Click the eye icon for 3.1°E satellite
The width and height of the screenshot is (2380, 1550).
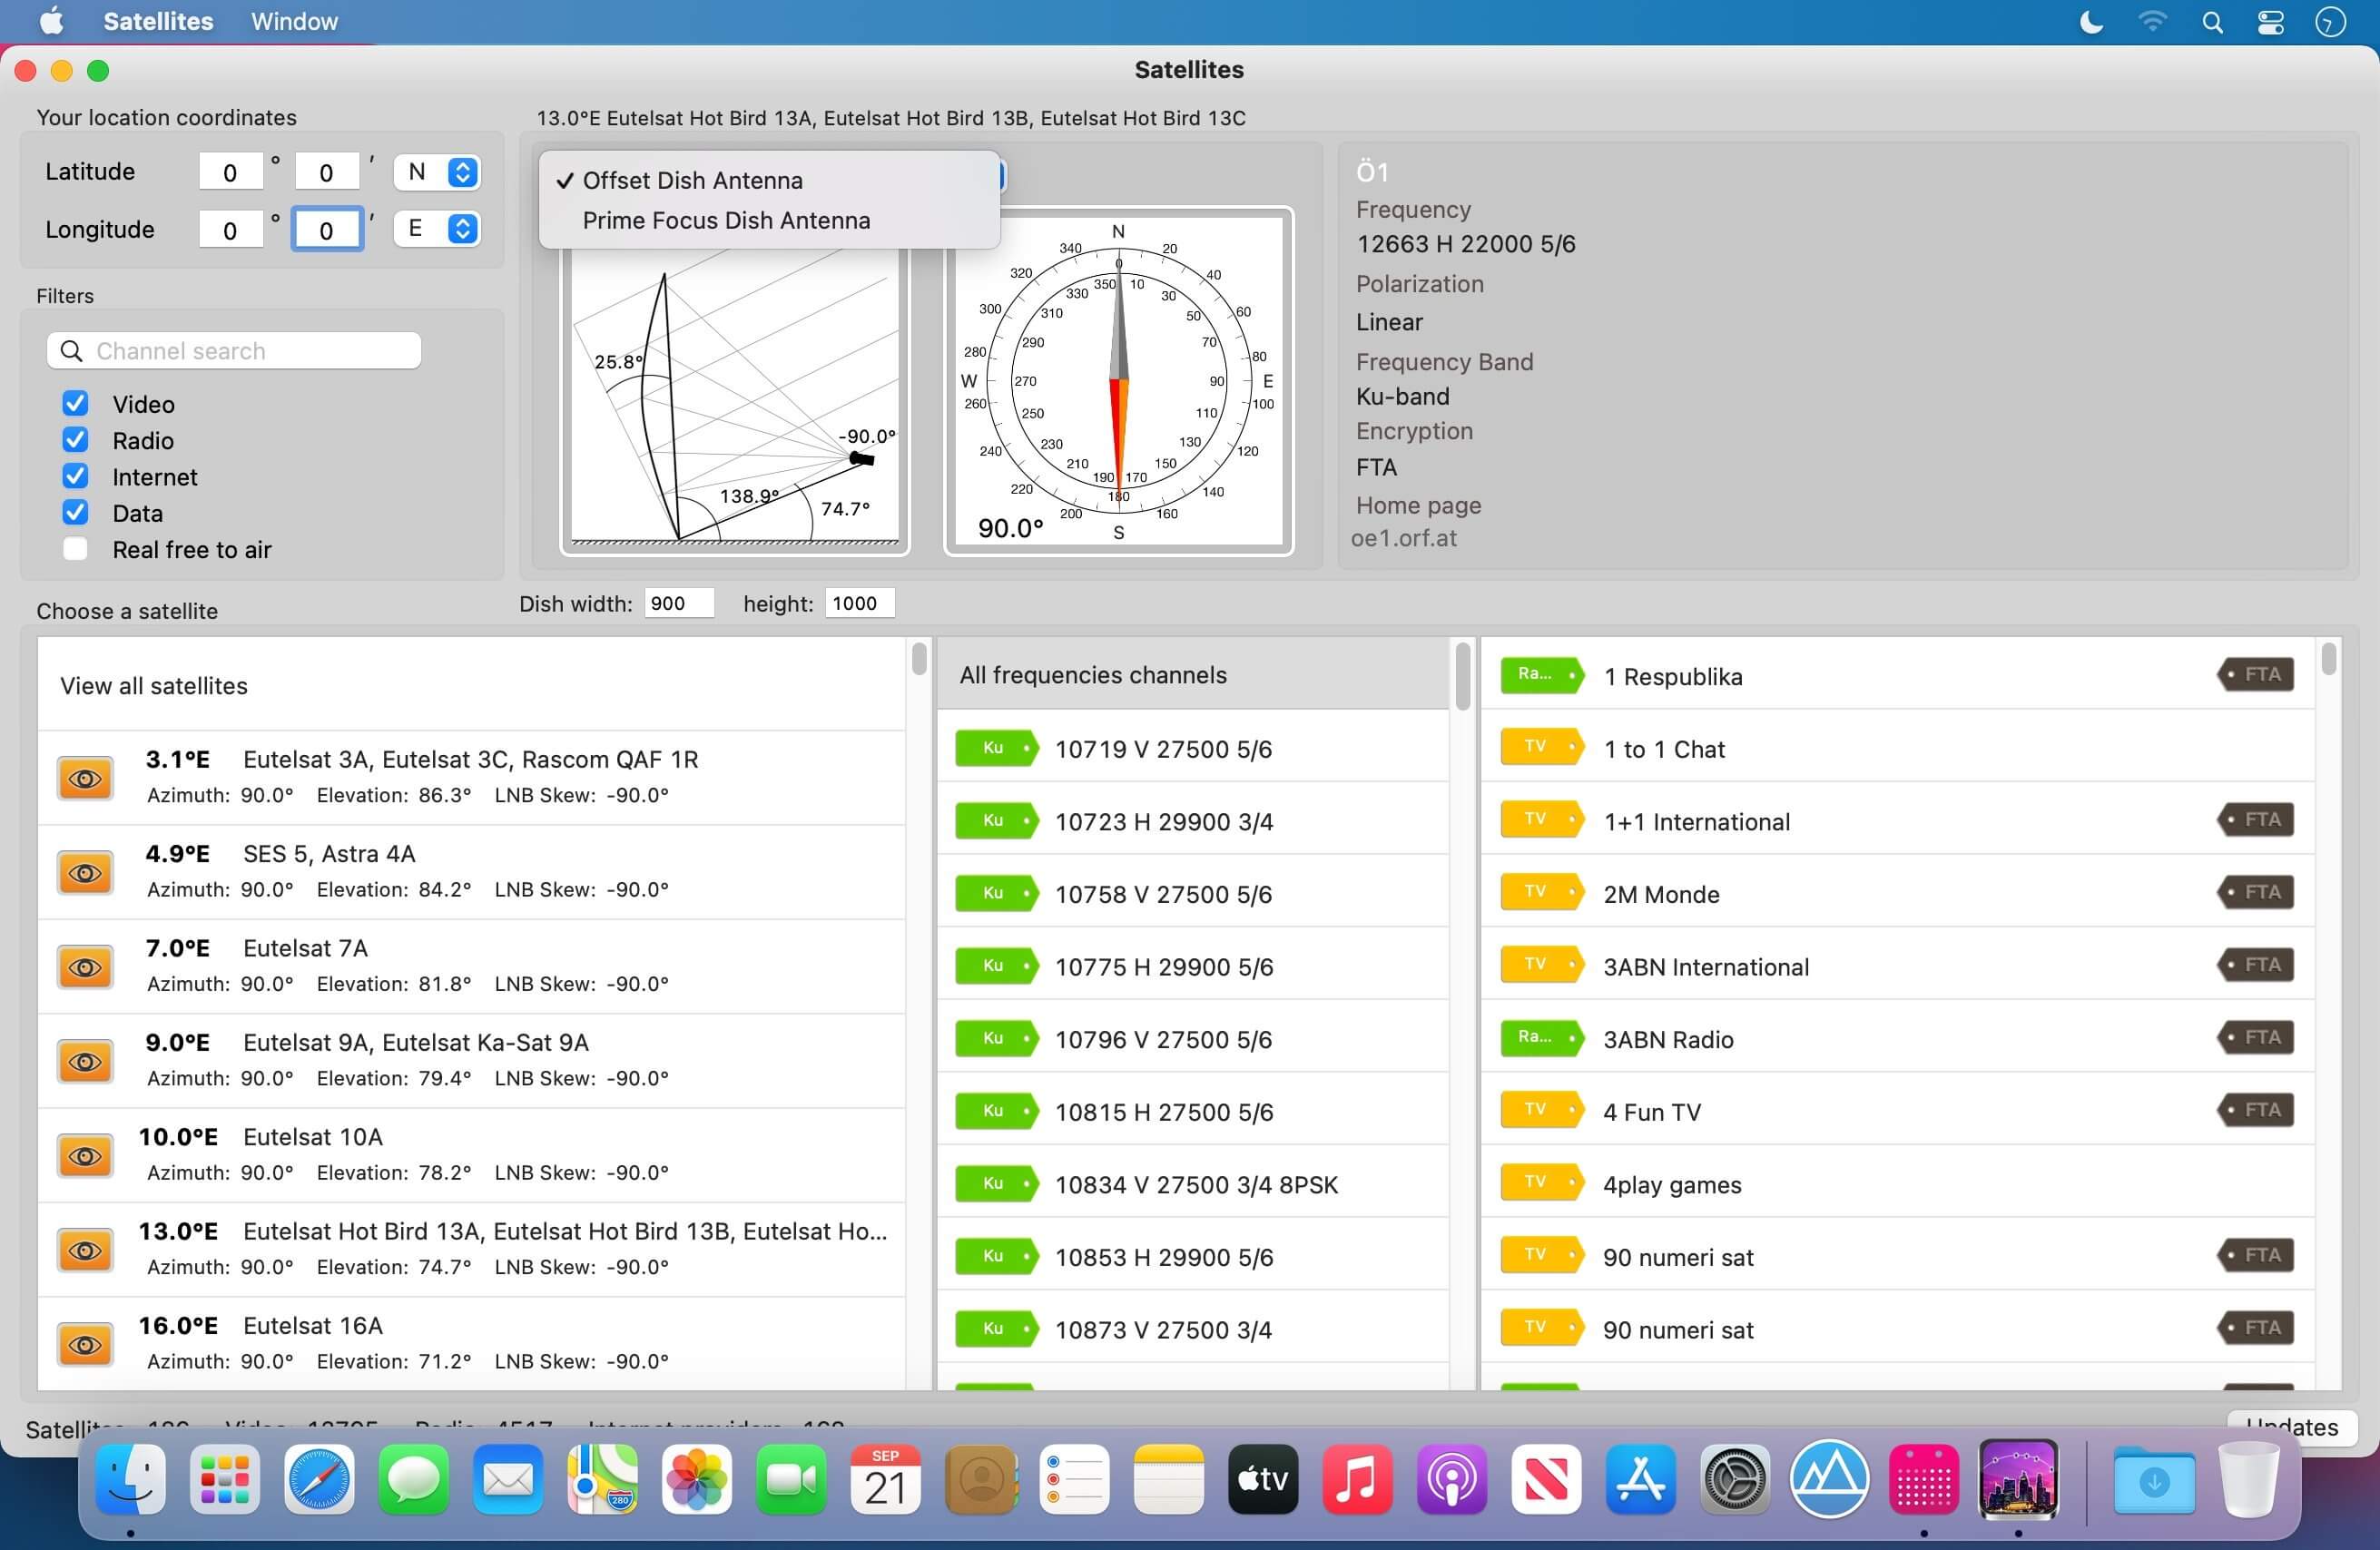(85, 778)
